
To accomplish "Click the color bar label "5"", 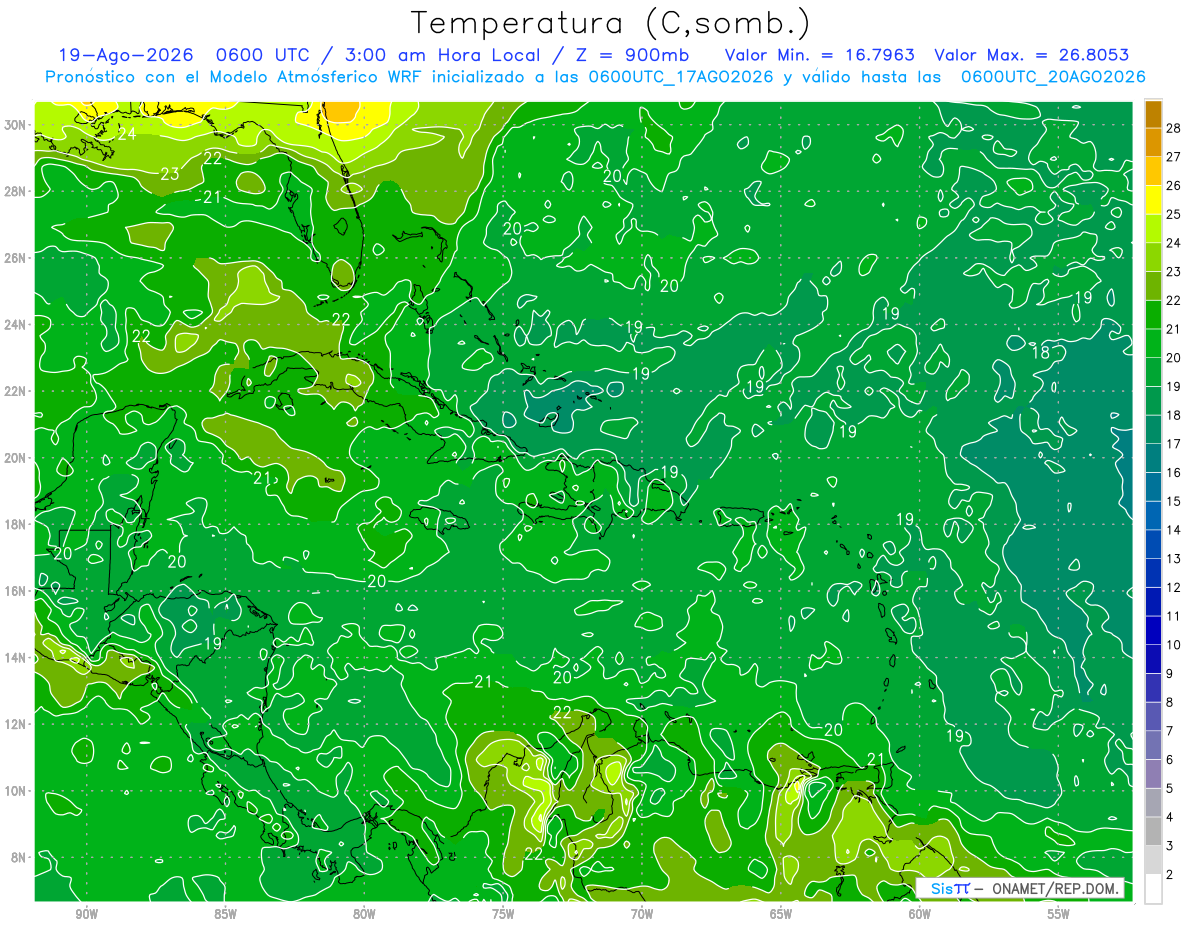I will click(x=1170, y=789).
